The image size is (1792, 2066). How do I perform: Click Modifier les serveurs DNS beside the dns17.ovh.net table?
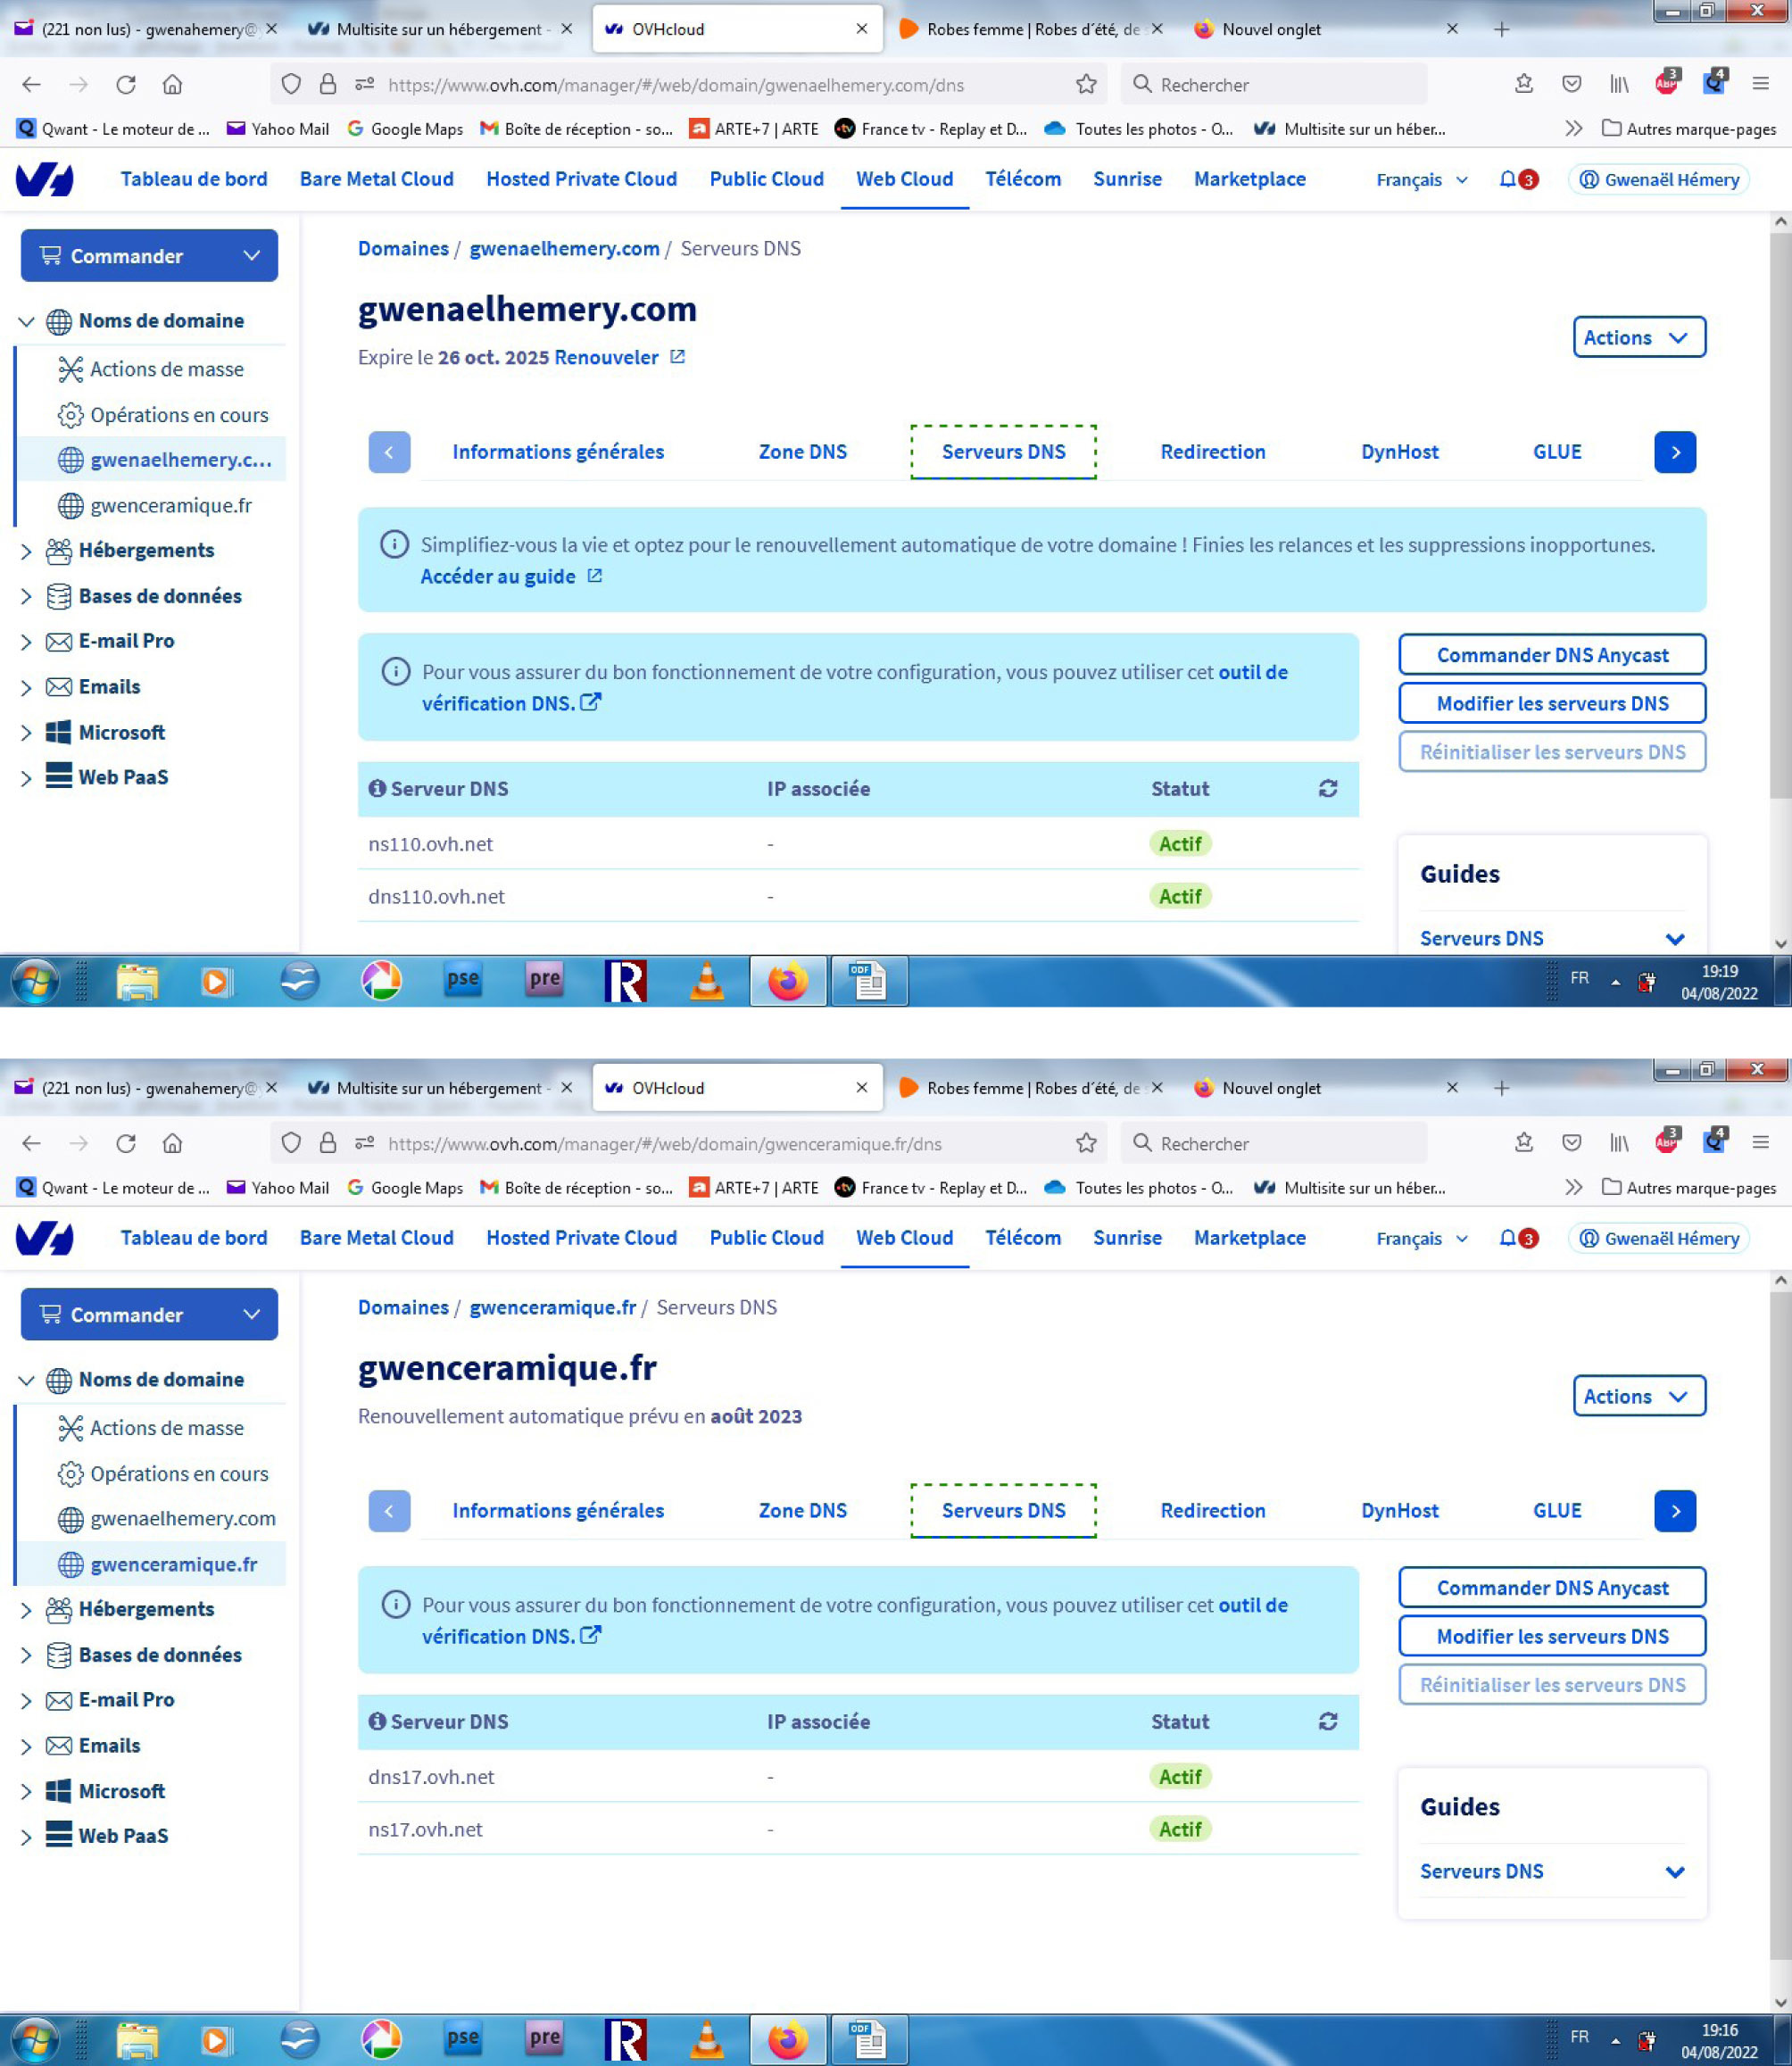click(x=1551, y=1636)
